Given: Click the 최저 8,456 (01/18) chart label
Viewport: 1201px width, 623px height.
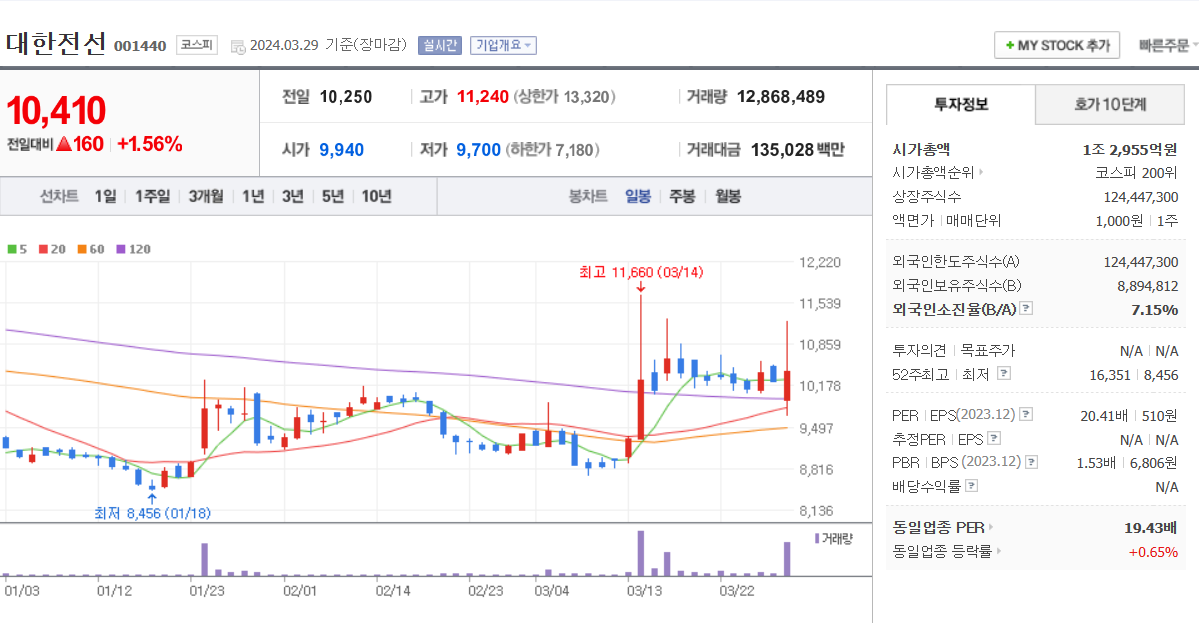Looking at the screenshot, I should coord(152,513).
